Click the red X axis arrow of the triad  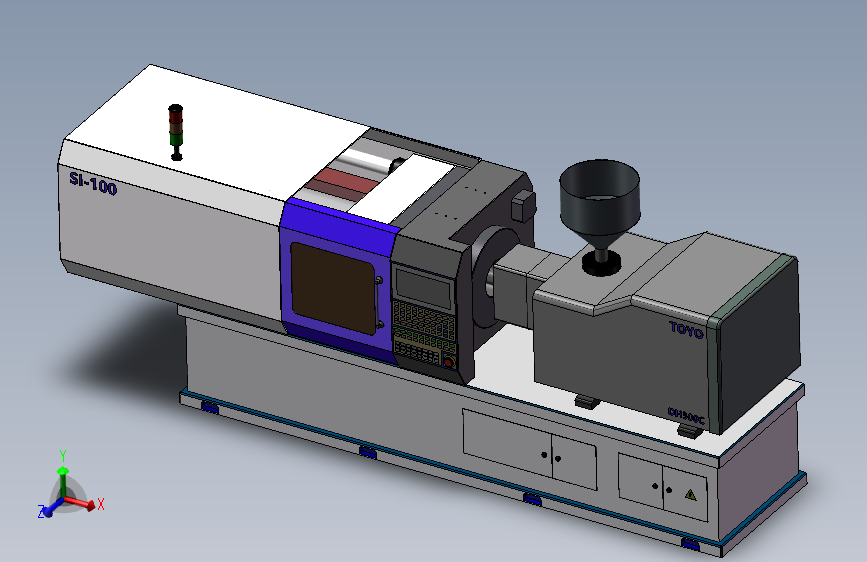pyautogui.click(x=80, y=503)
